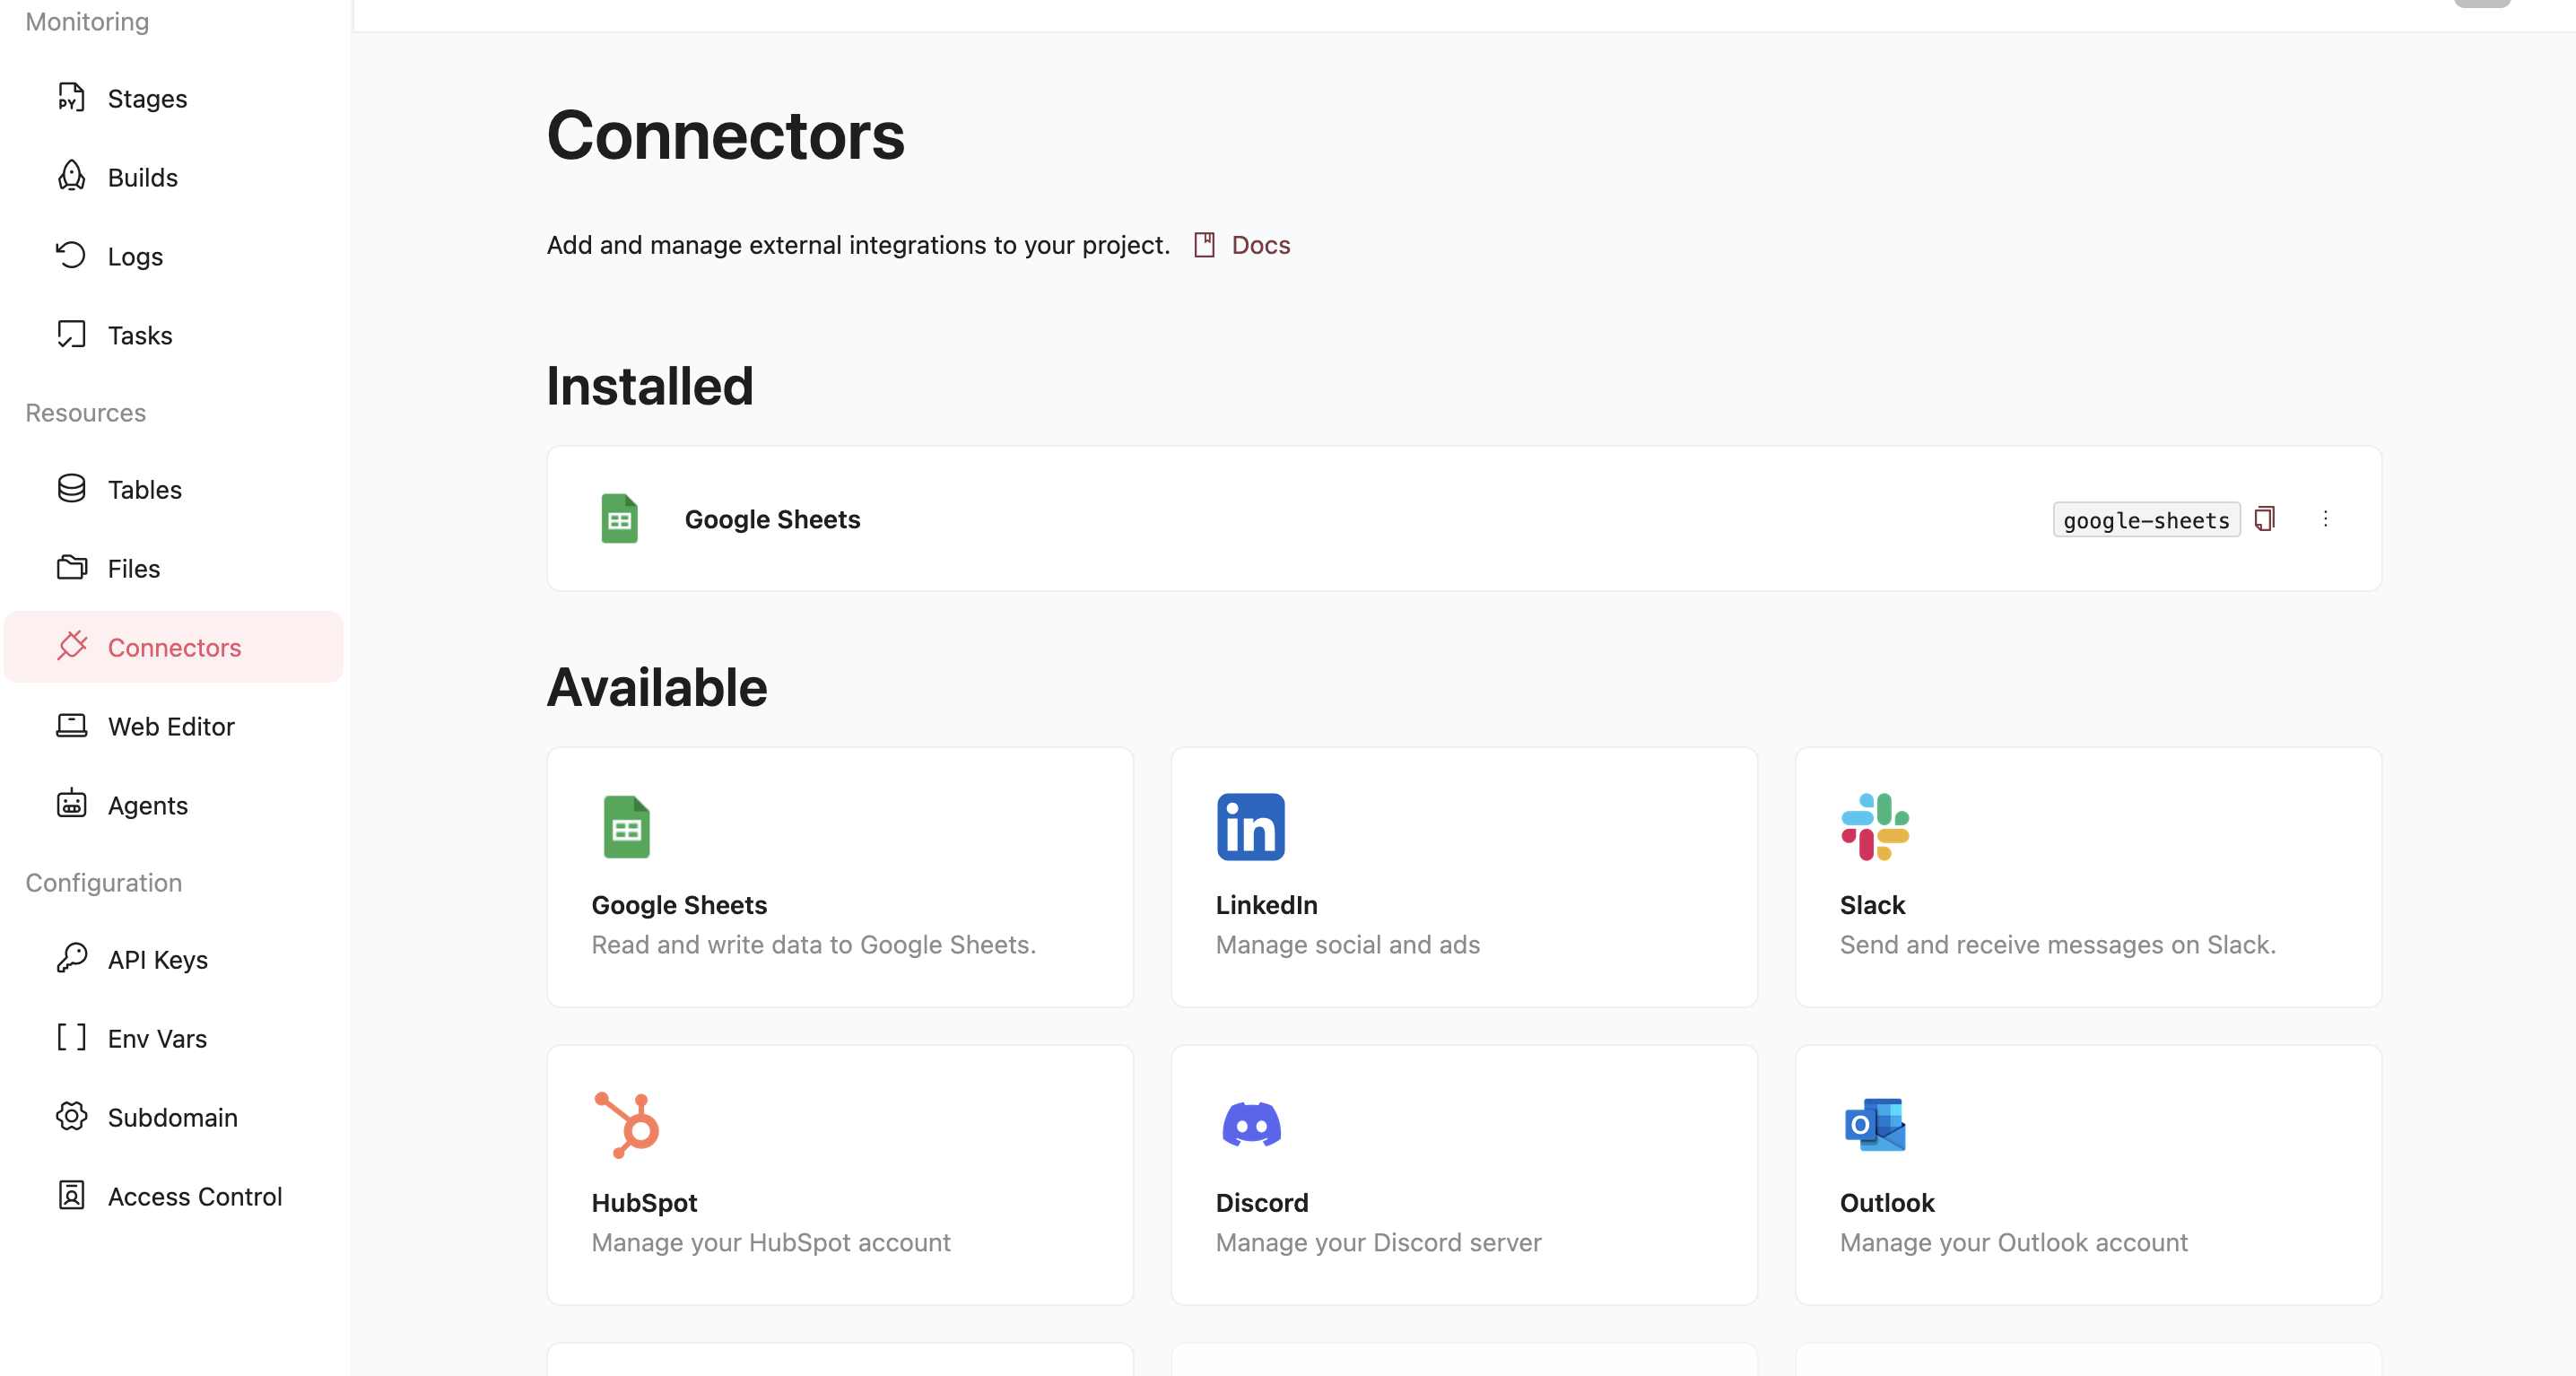Add the LinkedIn connector

[x=1464, y=877]
